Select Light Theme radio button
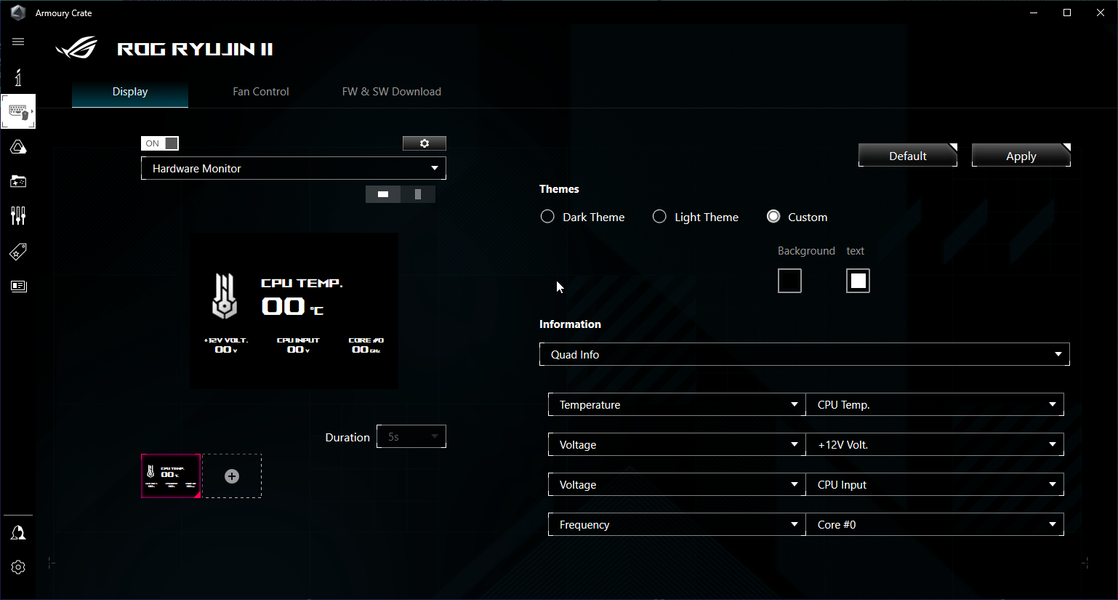This screenshot has height=600, width=1118. [x=660, y=217]
